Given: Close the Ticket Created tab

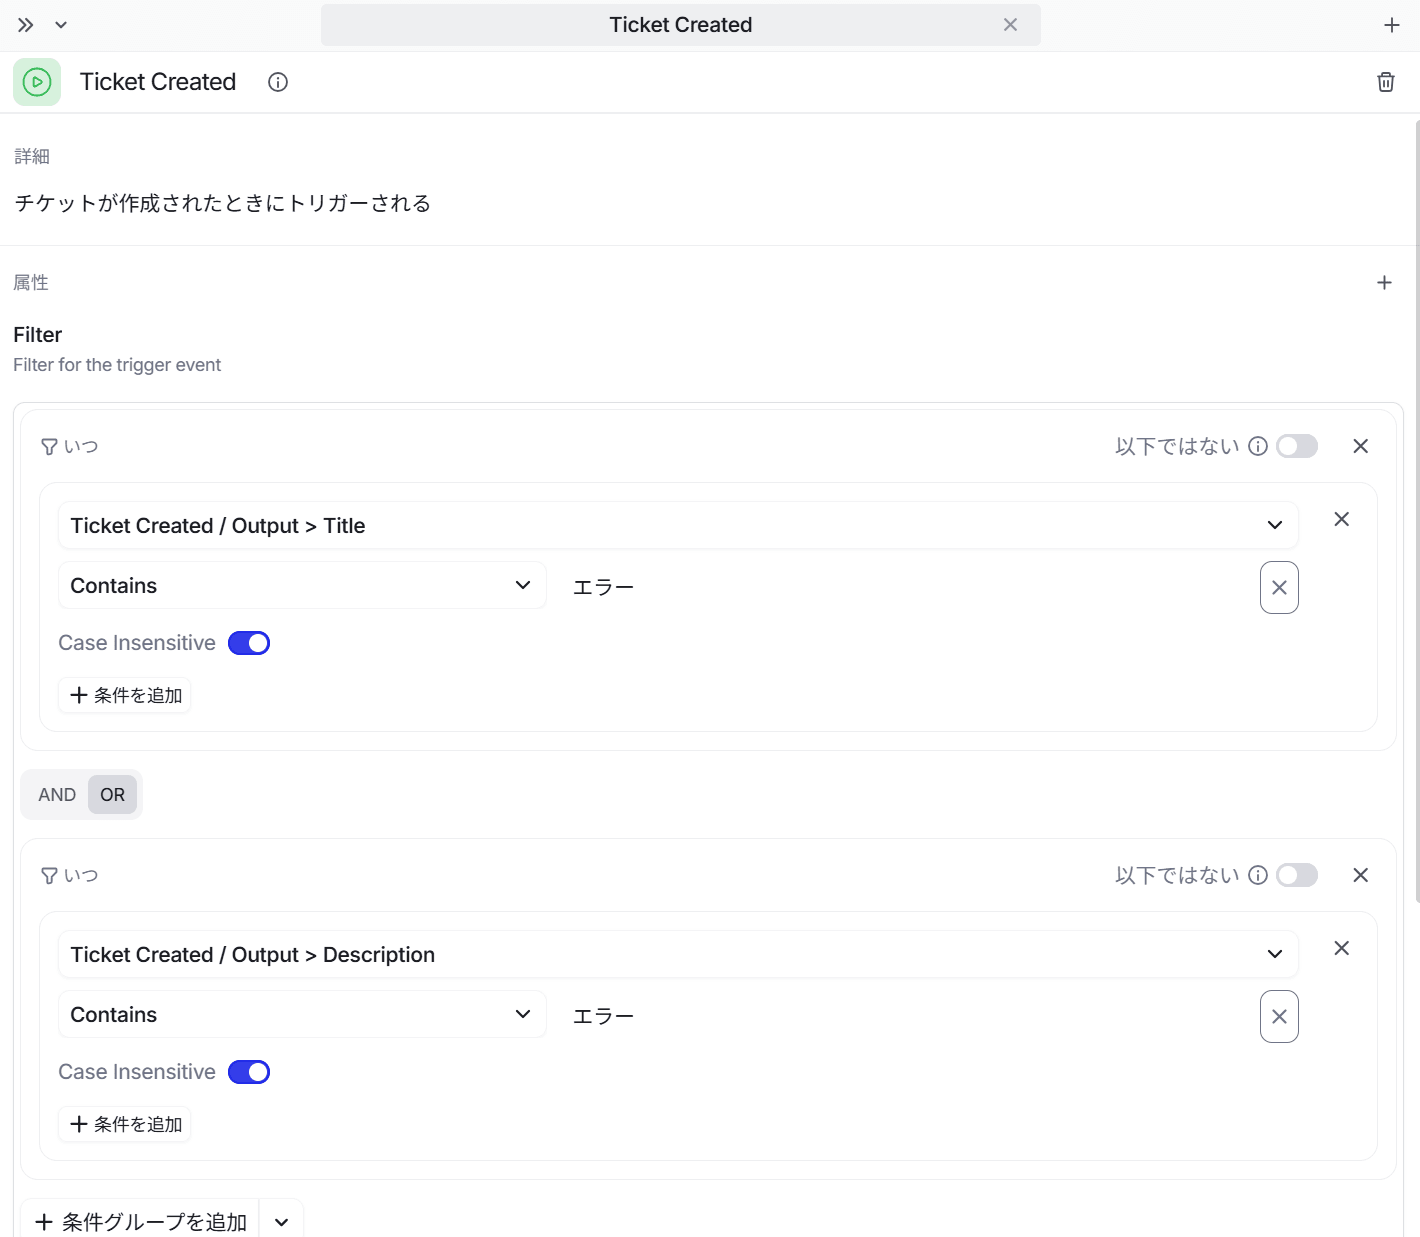Looking at the screenshot, I should [1010, 25].
